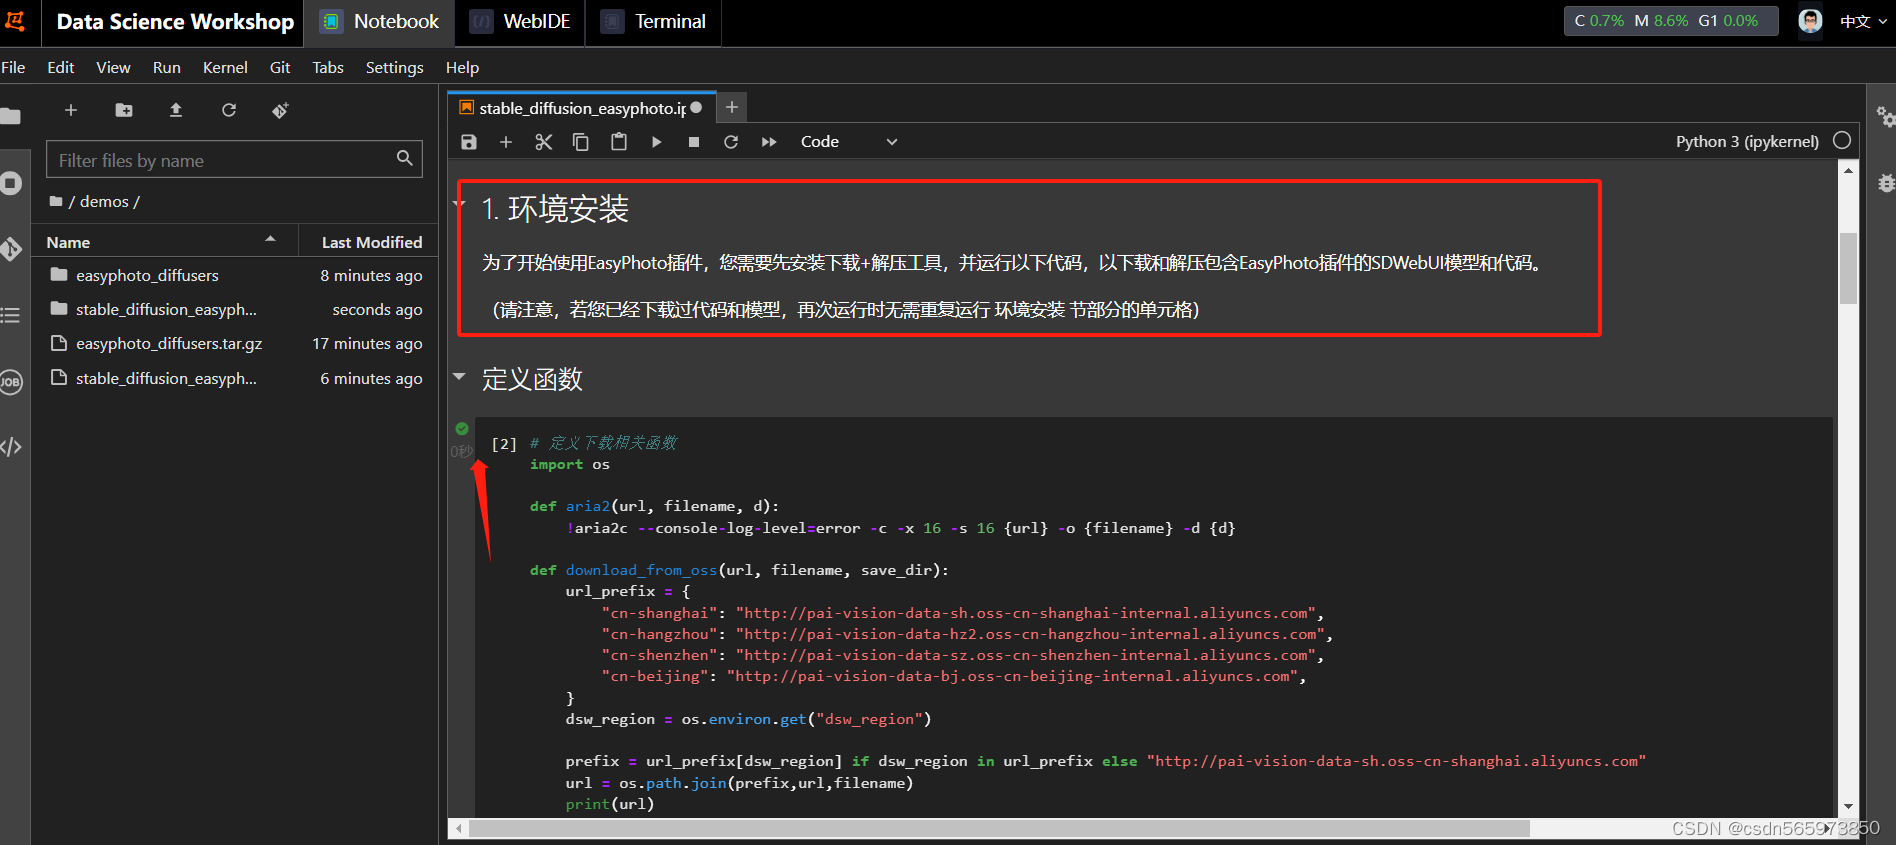Switch to the WebIDE tab
Screen dimensions: 1896x845
pyautogui.click(x=520, y=22)
